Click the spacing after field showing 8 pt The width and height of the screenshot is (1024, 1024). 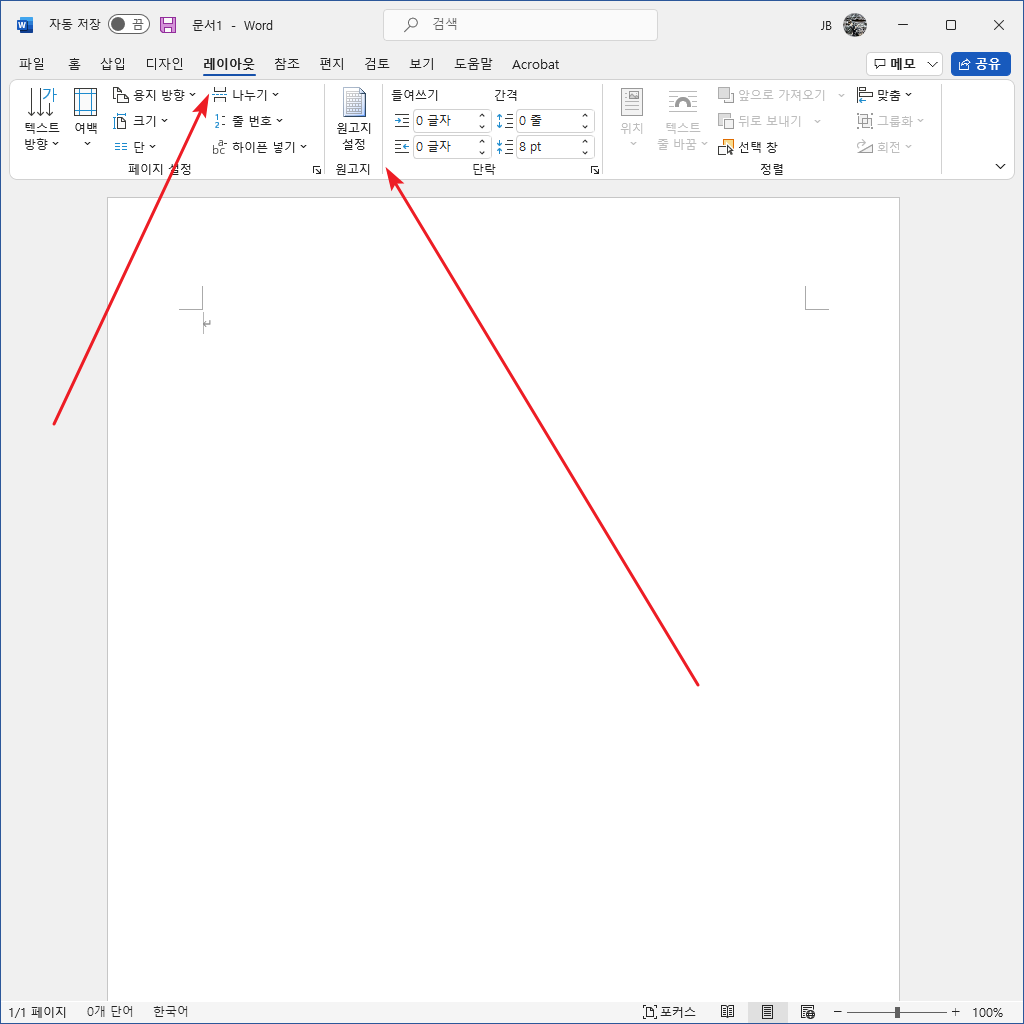[x=547, y=147]
